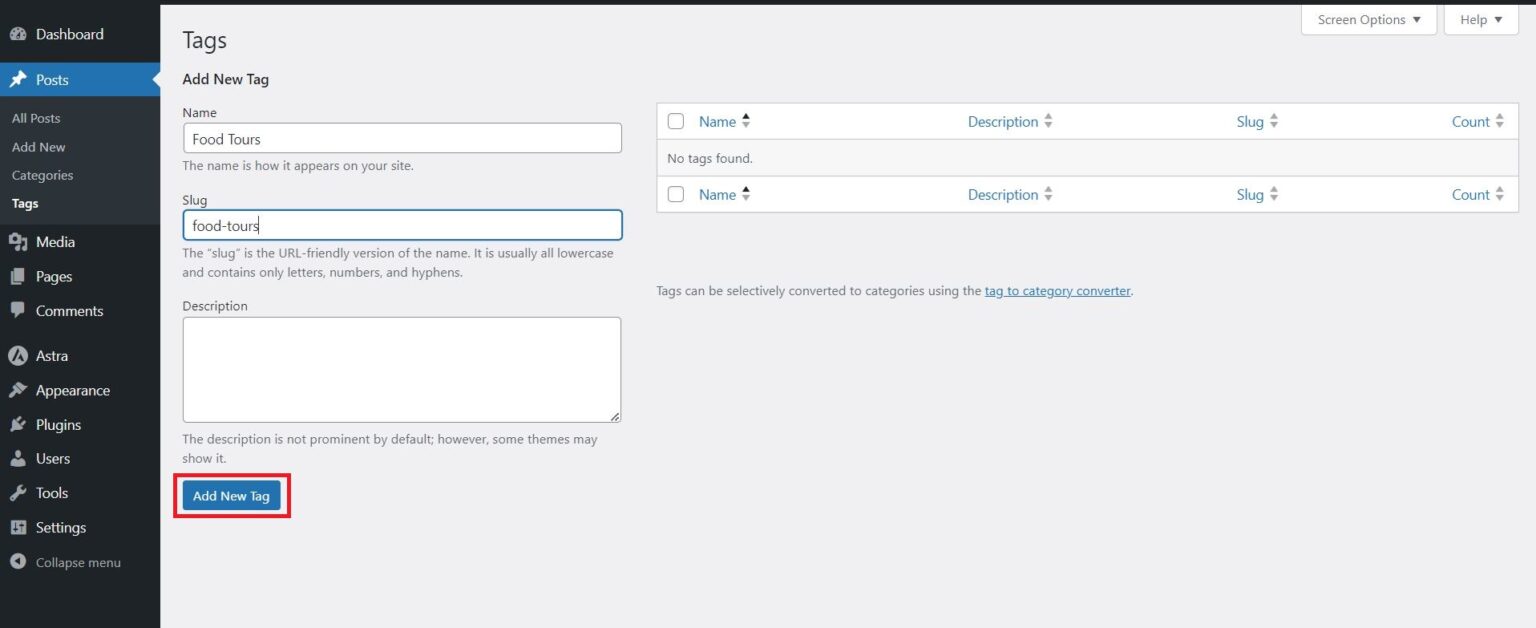The width and height of the screenshot is (1536, 628).
Task: Select the Plugins icon in sidebar
Action: pos(19,424)
